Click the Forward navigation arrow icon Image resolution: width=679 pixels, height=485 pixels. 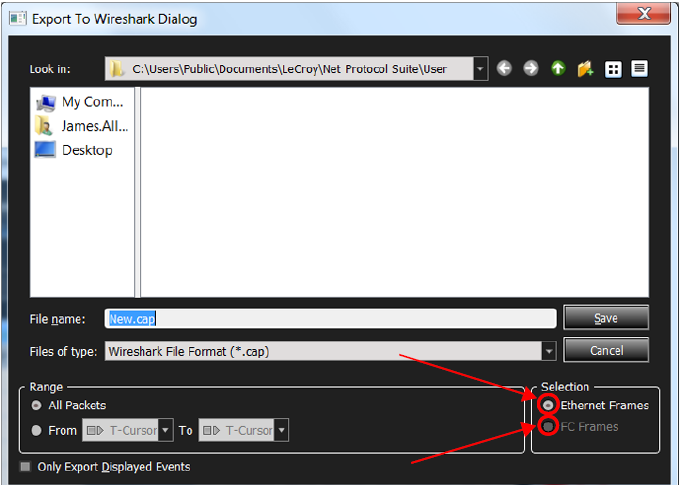pos(530,68)
